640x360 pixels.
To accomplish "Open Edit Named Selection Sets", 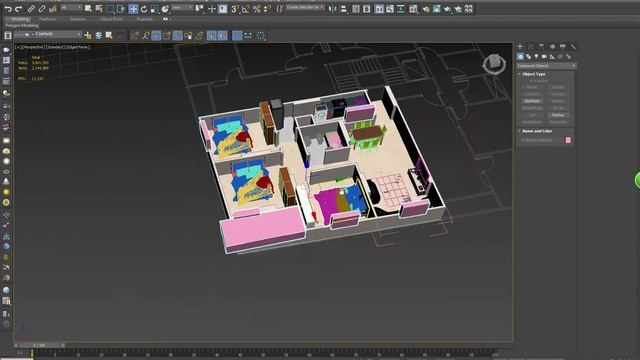I will coord(280,9).
